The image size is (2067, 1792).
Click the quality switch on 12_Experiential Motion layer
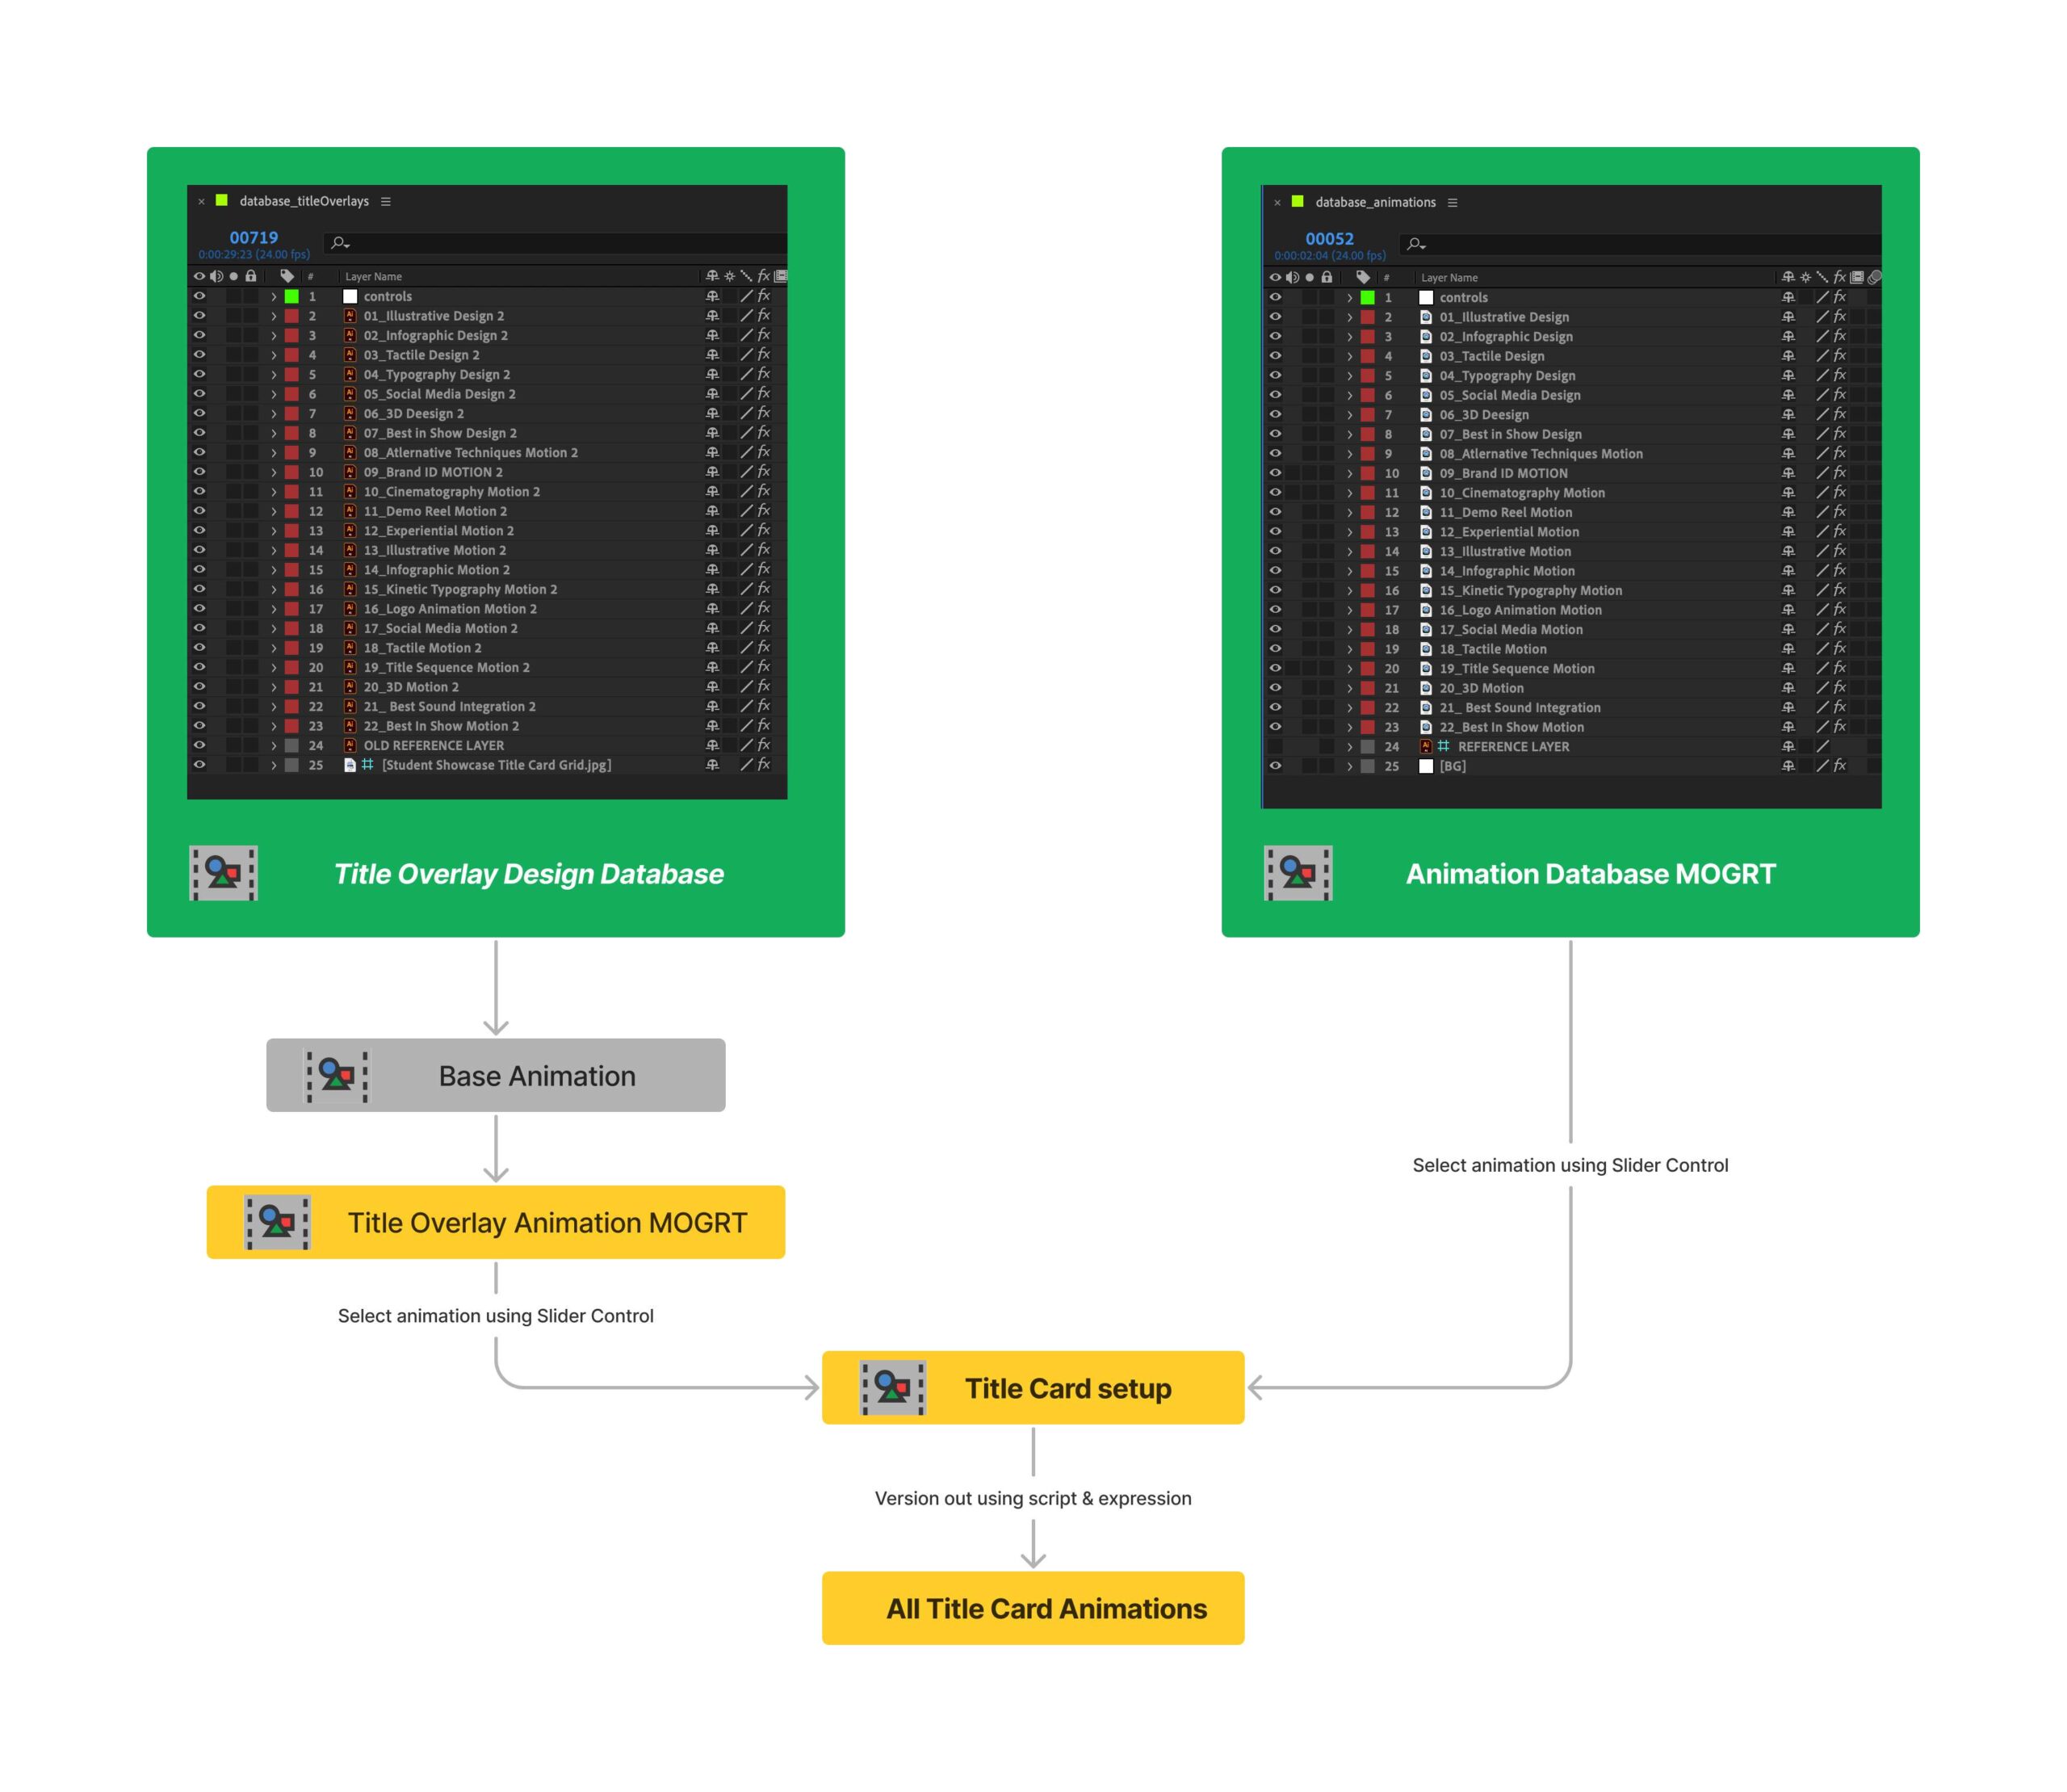pos(1822,532)
